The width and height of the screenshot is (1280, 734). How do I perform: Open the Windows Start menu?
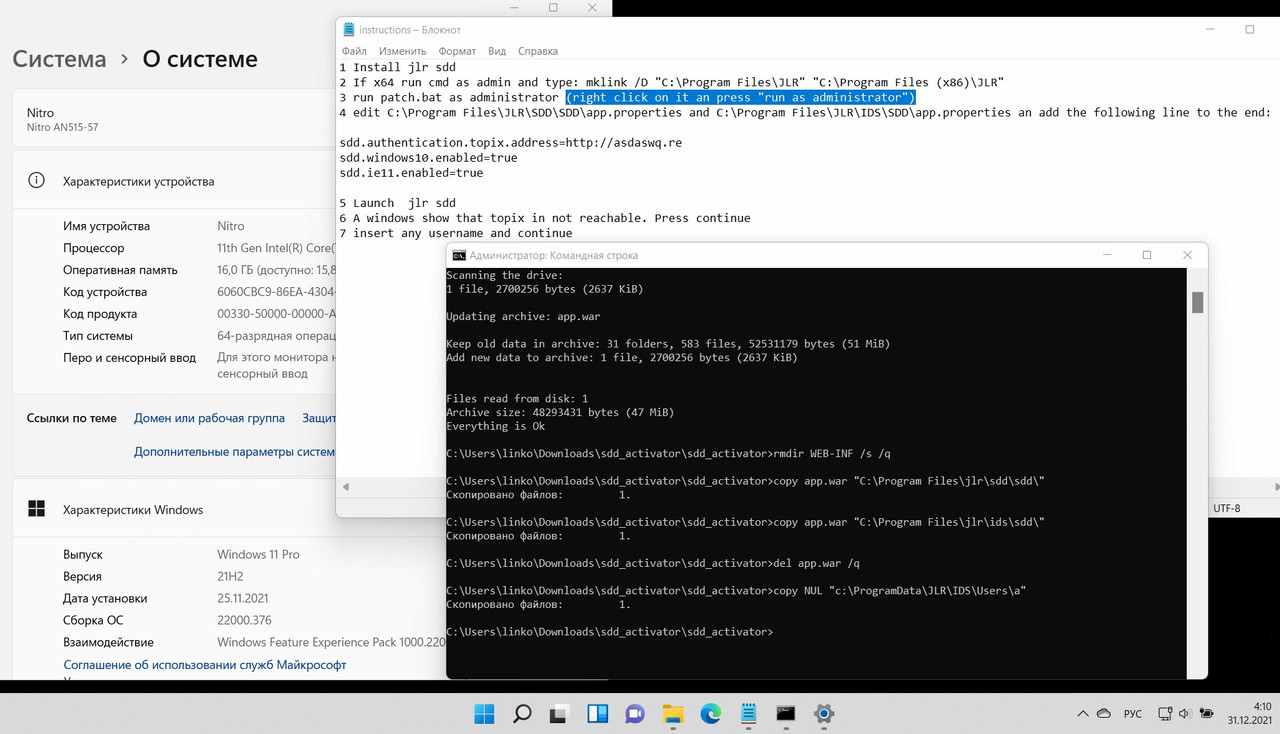coord(484,714)
